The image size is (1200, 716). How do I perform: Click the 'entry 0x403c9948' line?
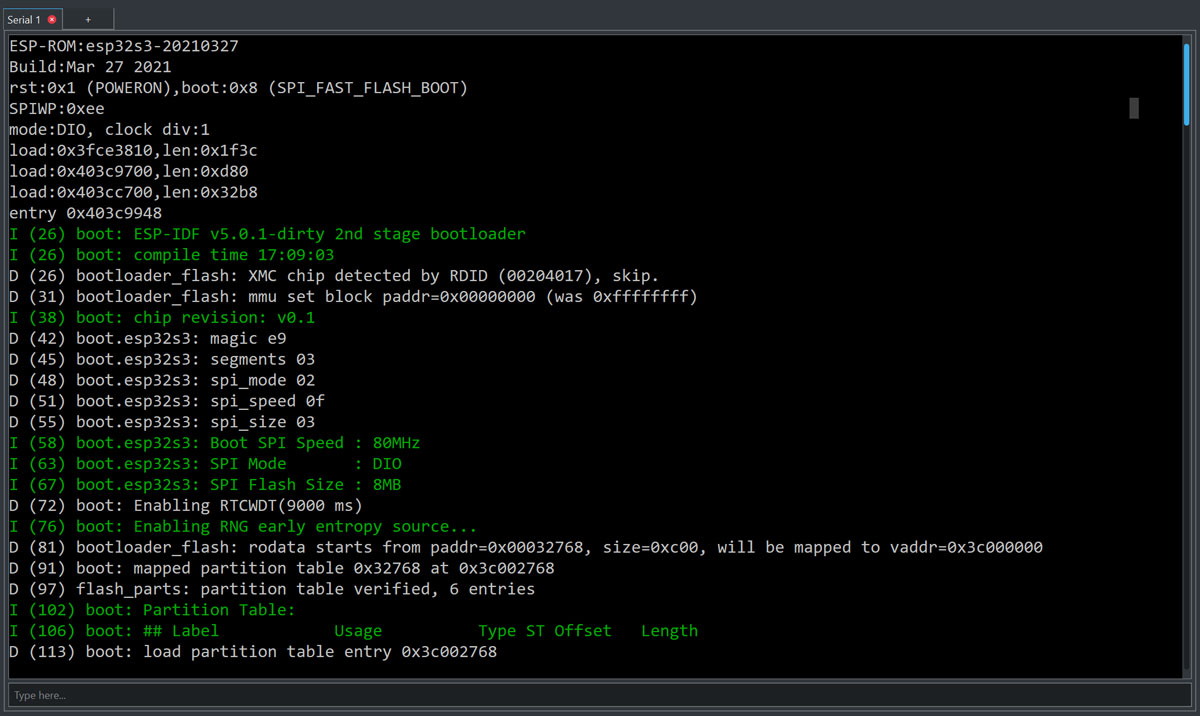point(85,213)
